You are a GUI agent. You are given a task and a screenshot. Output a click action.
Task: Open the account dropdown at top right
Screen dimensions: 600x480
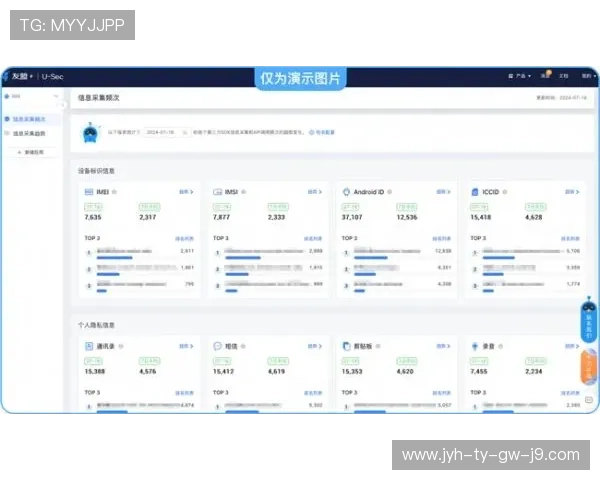point(589,76)
